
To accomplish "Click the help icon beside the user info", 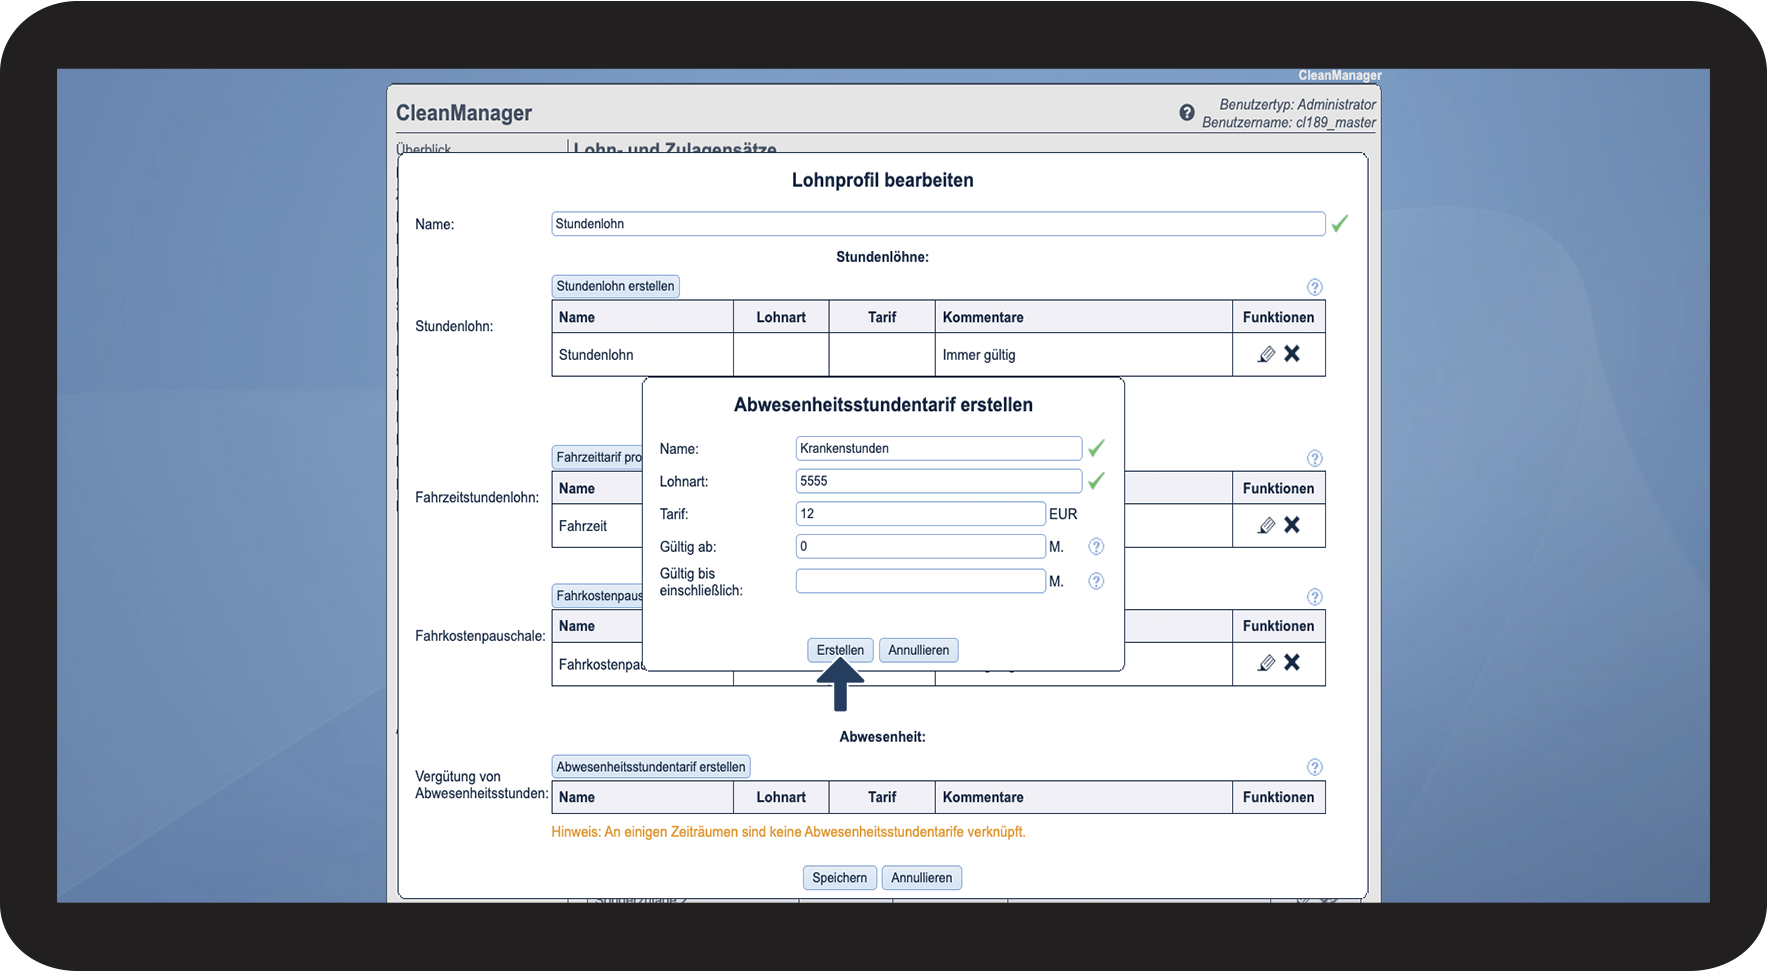I will click(1186, 113).
